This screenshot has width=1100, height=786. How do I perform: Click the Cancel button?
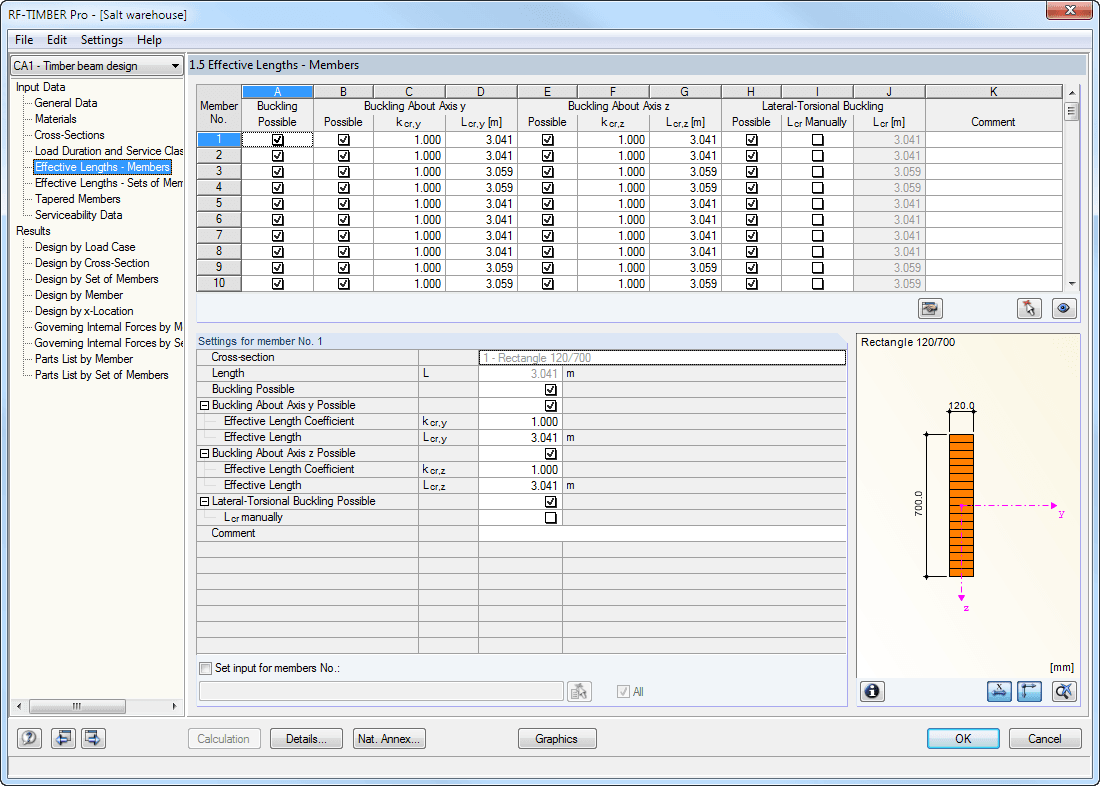tap(1045, 738)
